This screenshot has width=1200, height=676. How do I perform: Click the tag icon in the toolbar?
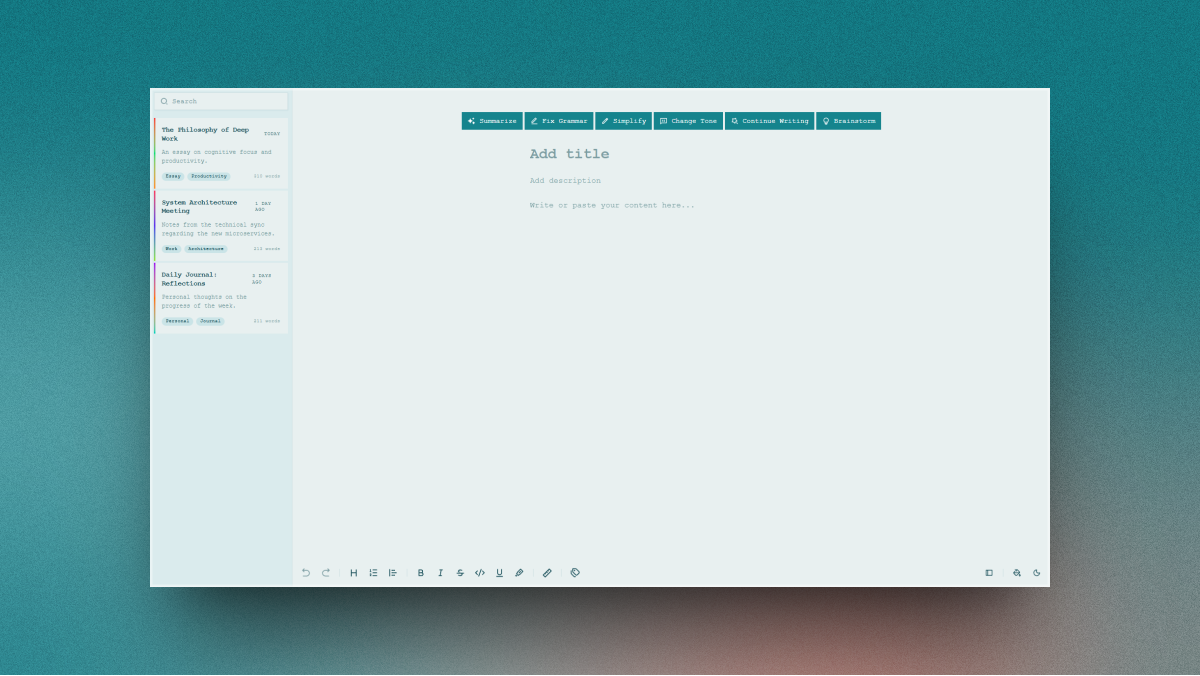pos(575,572)
